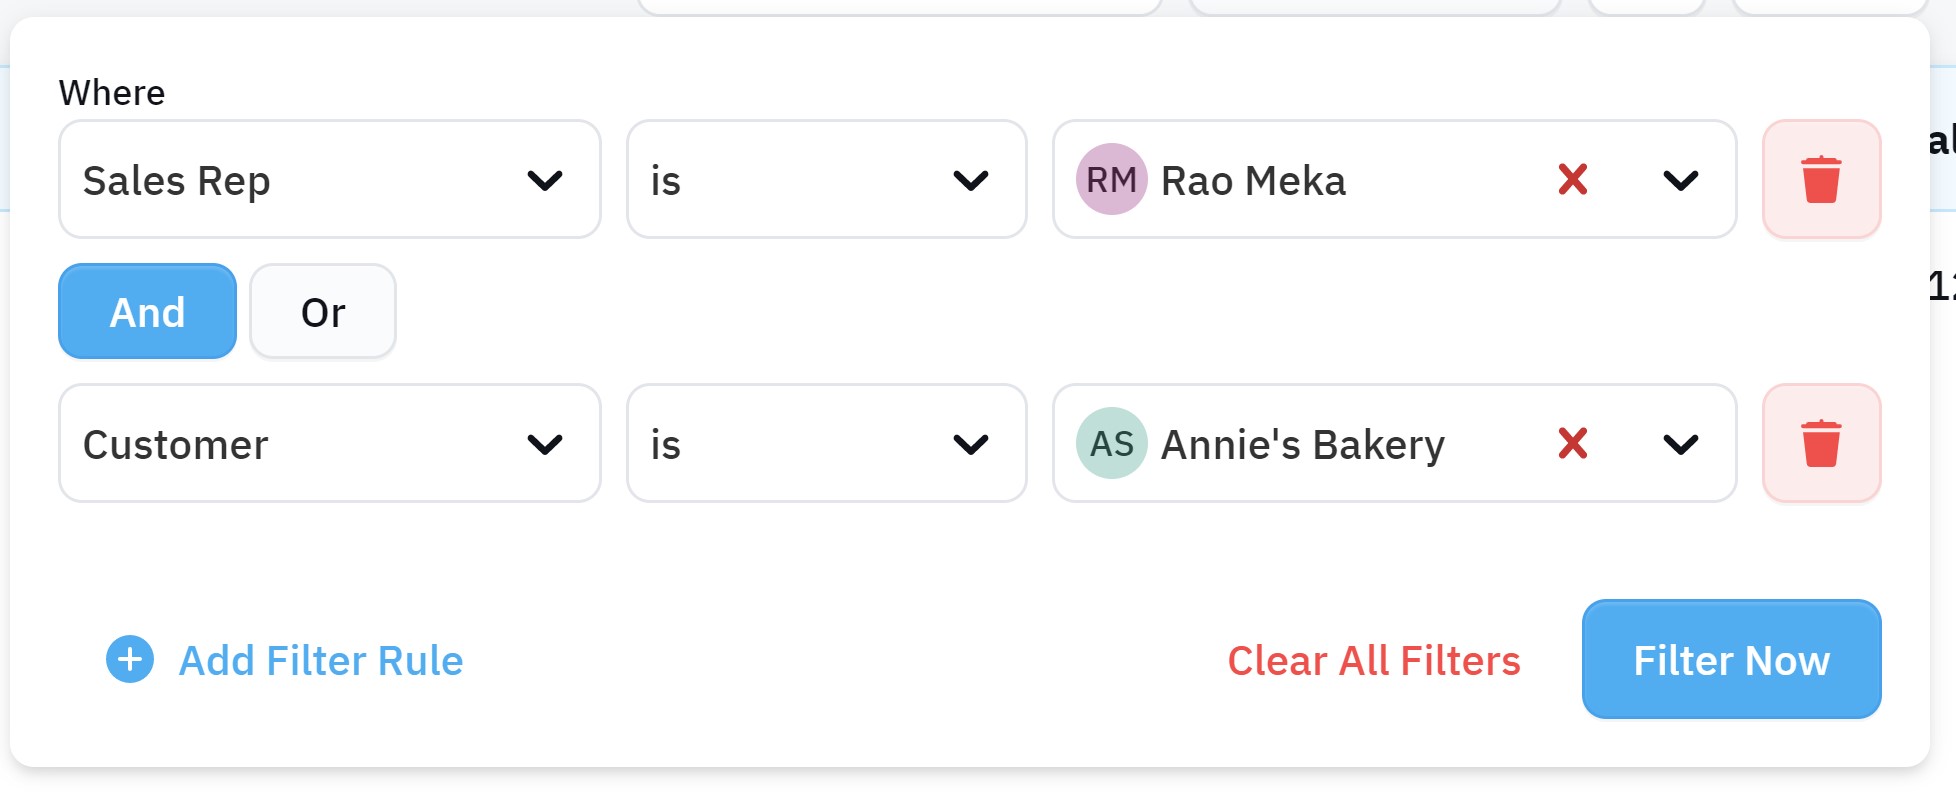This screenshot has height=792, width=1956.
Task: Apply filters with Filter Now
Action: [x=1732, y=660]
